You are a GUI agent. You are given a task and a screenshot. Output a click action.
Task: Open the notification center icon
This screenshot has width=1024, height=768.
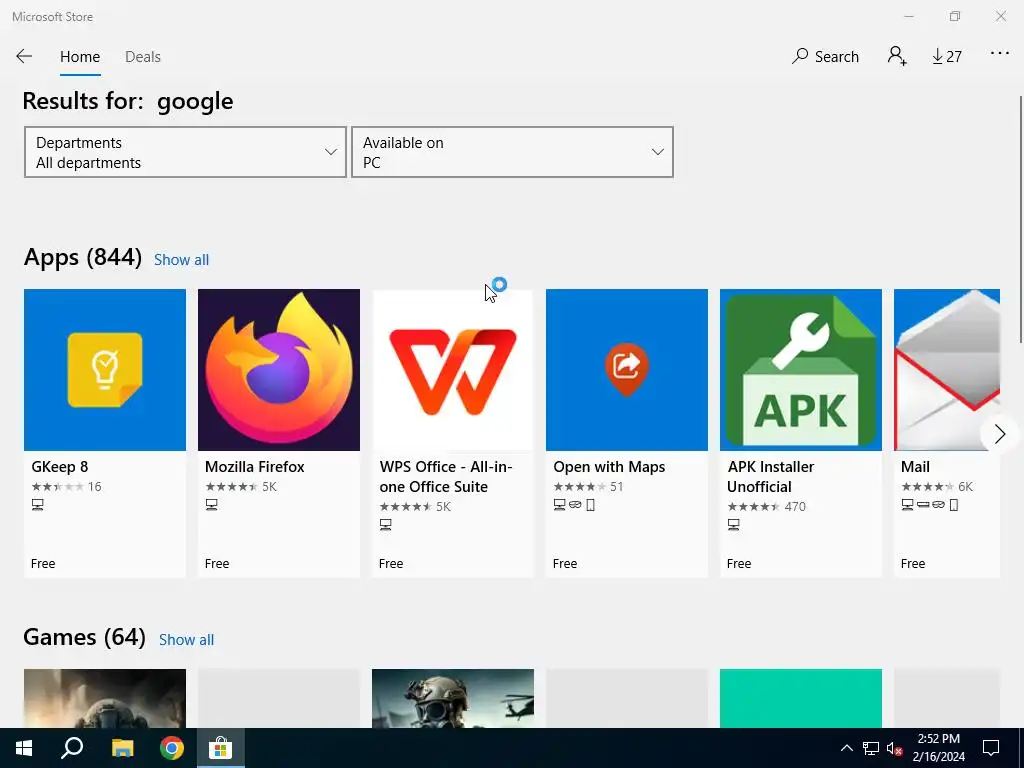pyautogui.click(x=991, y=748)
